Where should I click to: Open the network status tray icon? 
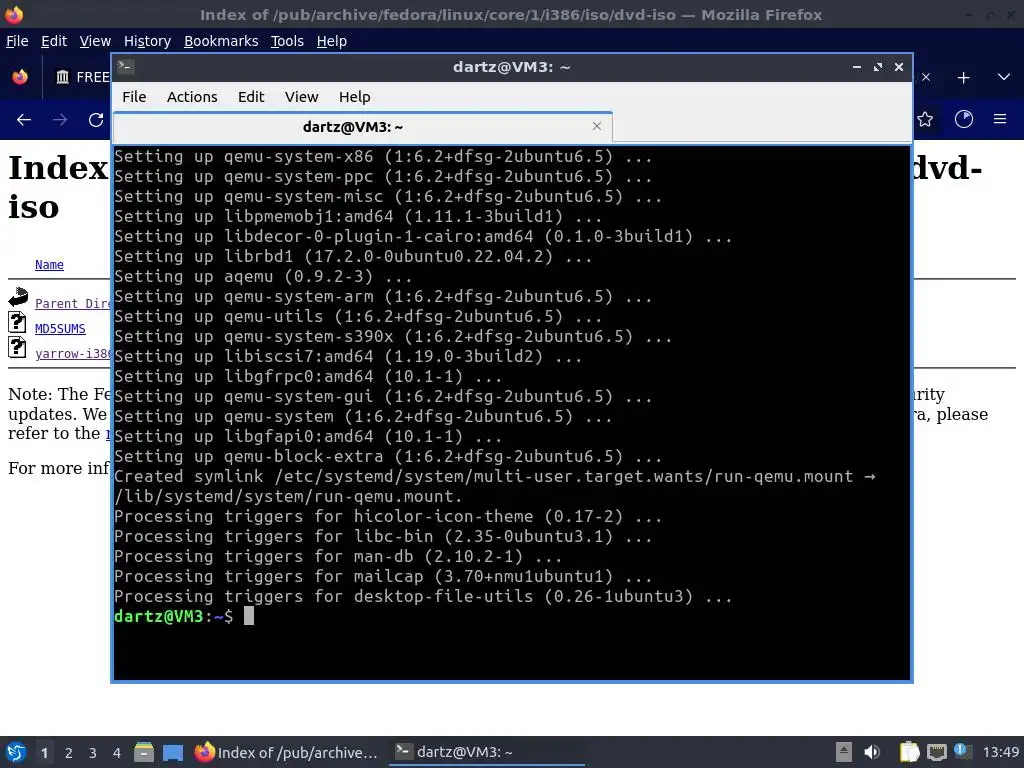click(936, 752)
